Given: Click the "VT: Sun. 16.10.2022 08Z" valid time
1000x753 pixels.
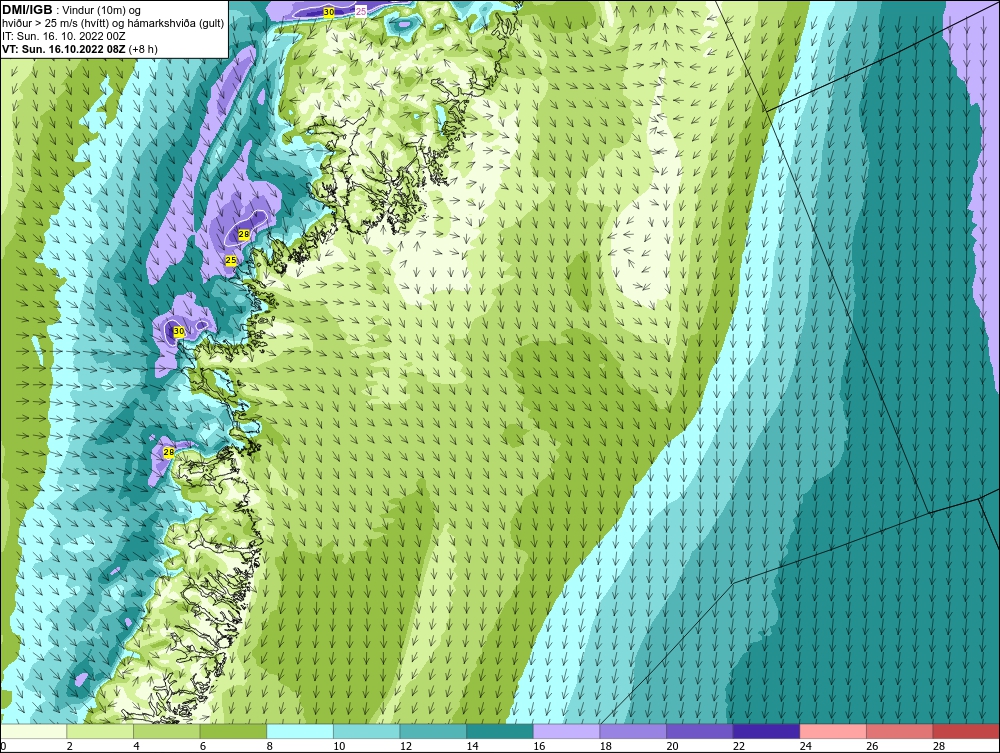Looking at the screenshot, I should point(64,49).
